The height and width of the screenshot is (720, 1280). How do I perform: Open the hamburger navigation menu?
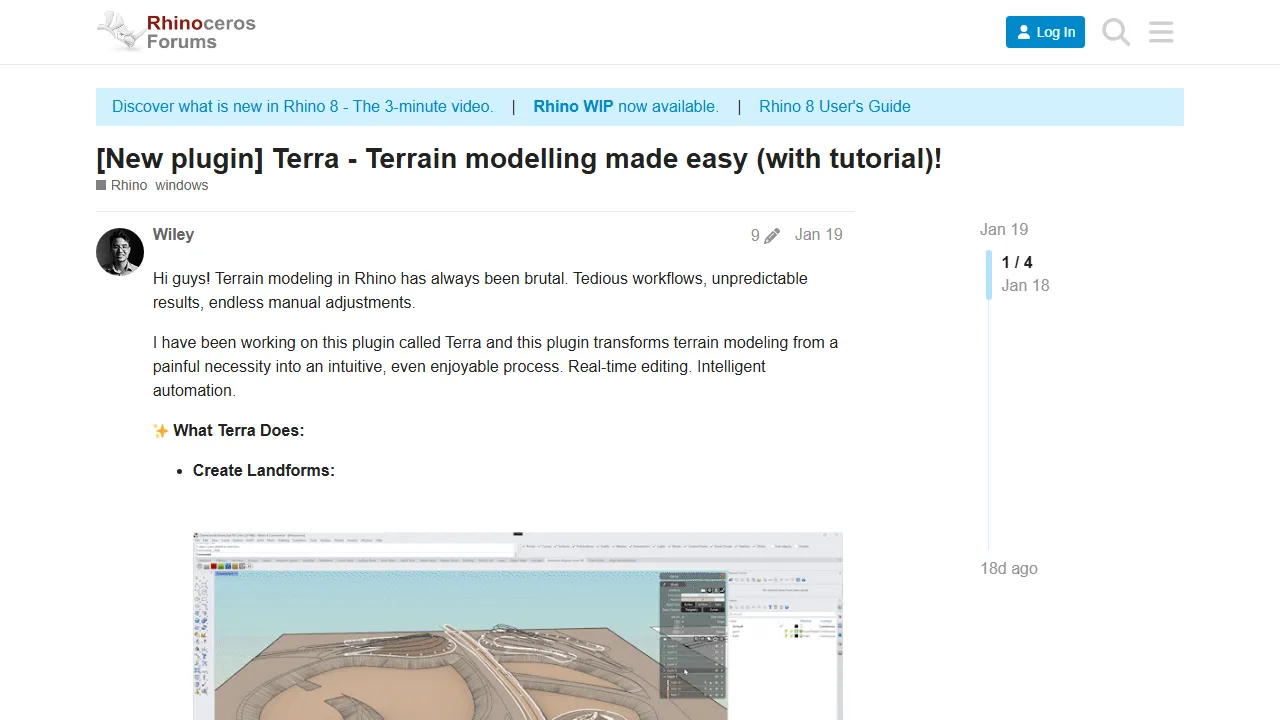point(1160,32)
